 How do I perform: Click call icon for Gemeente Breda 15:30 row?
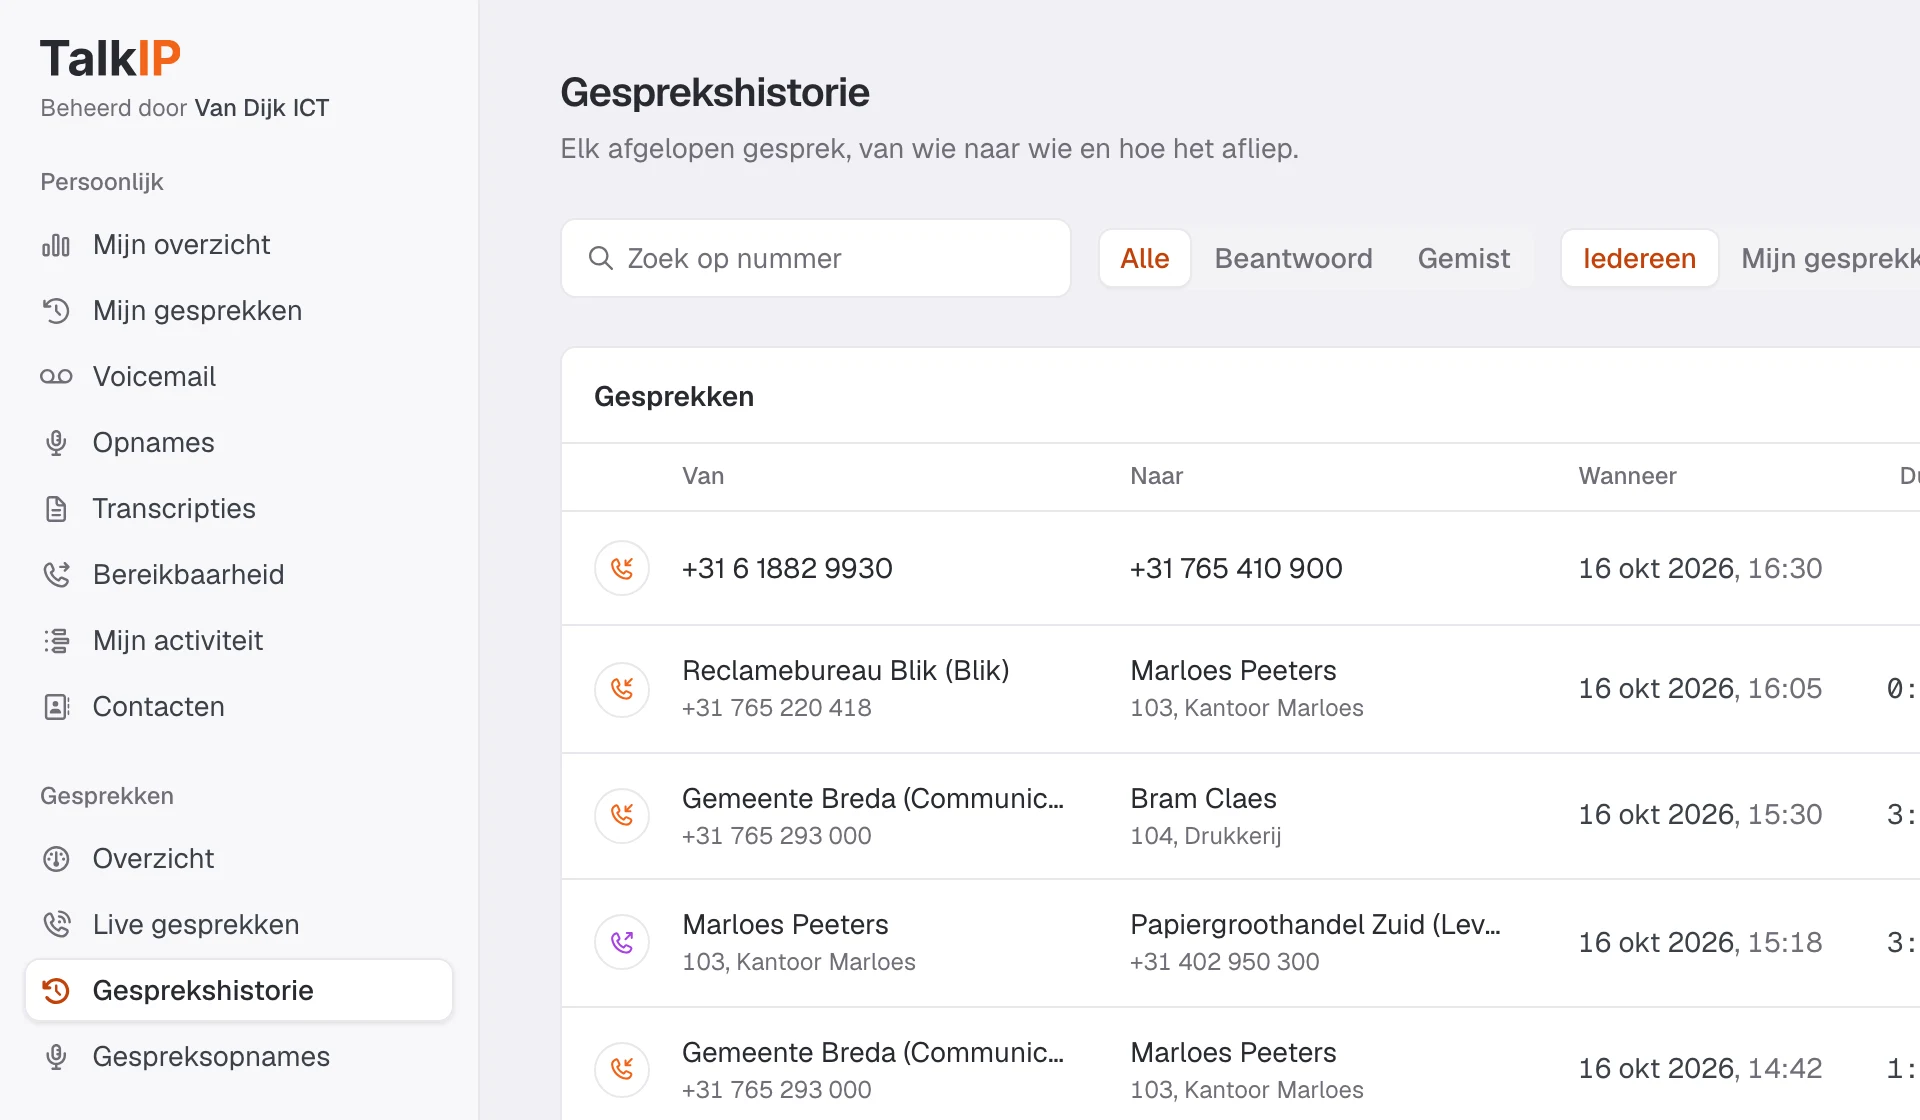coord(622,815)
